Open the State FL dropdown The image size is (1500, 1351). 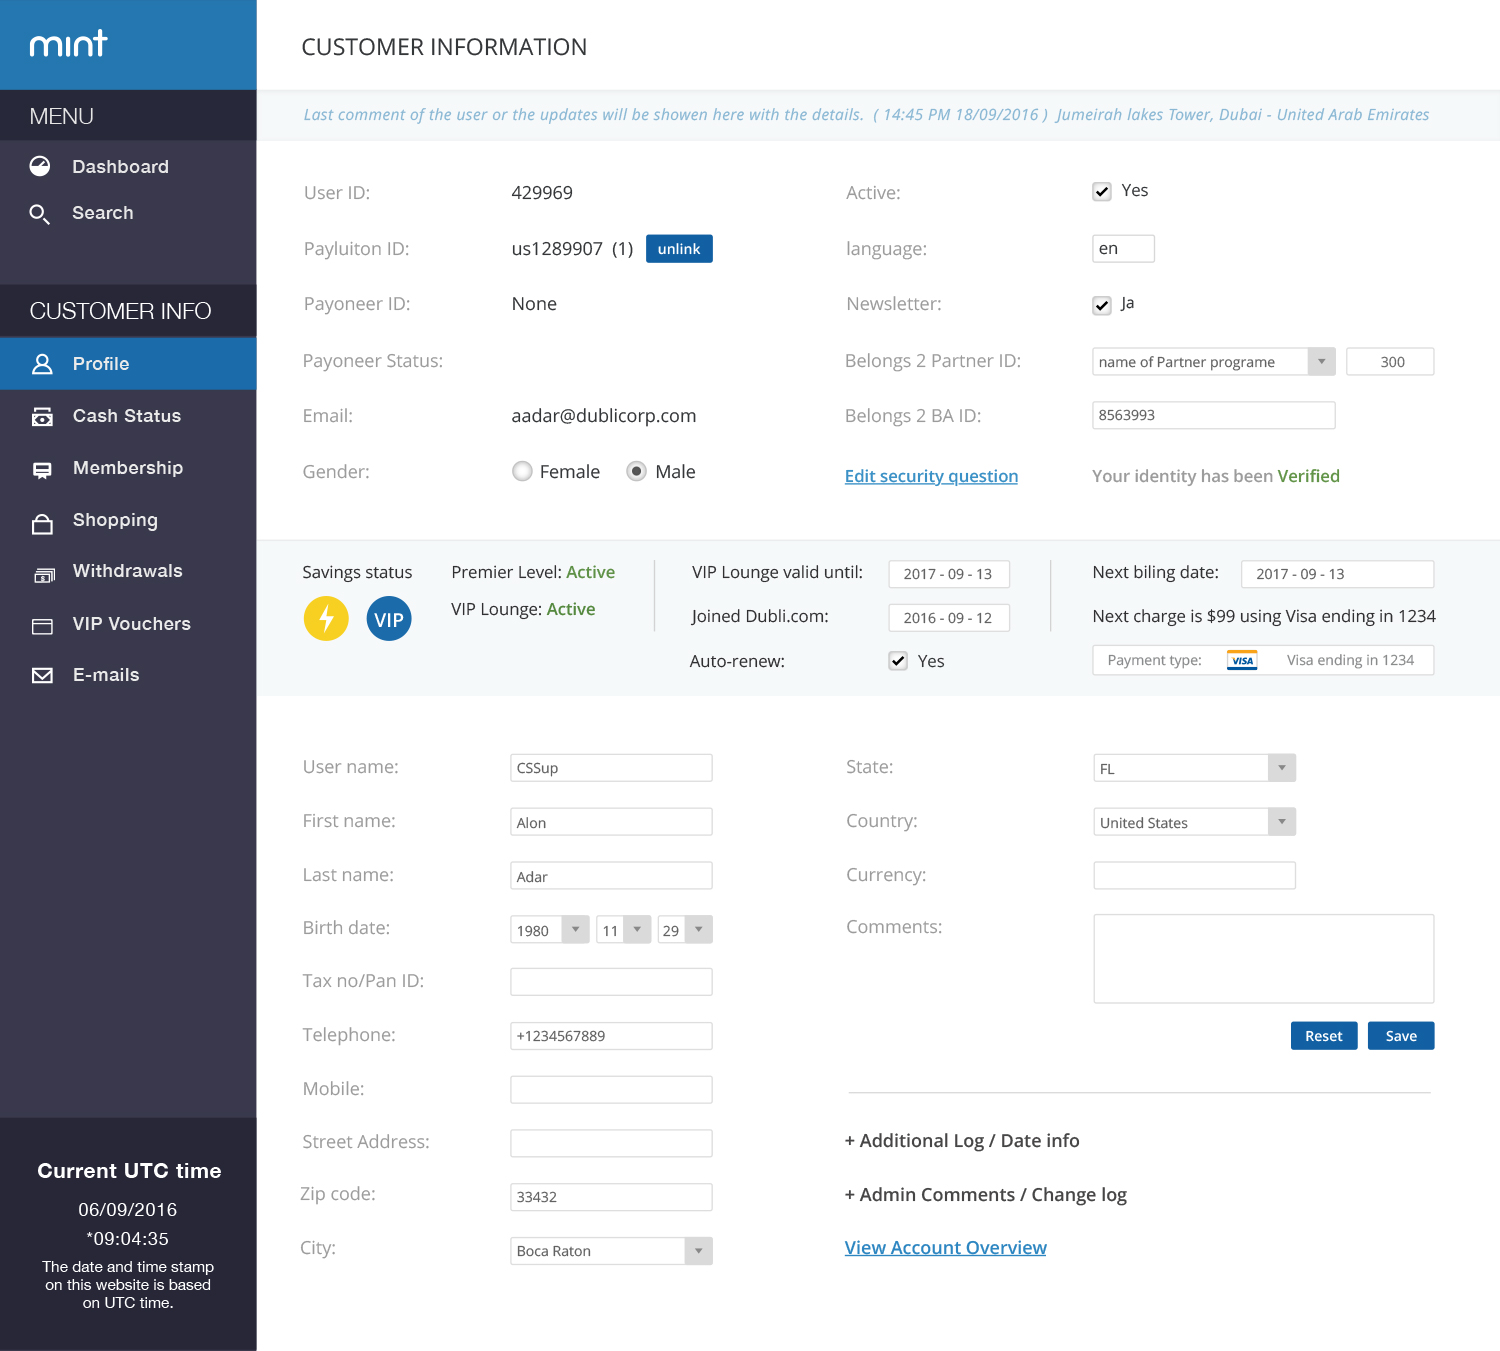click(x=1195, y=768)
